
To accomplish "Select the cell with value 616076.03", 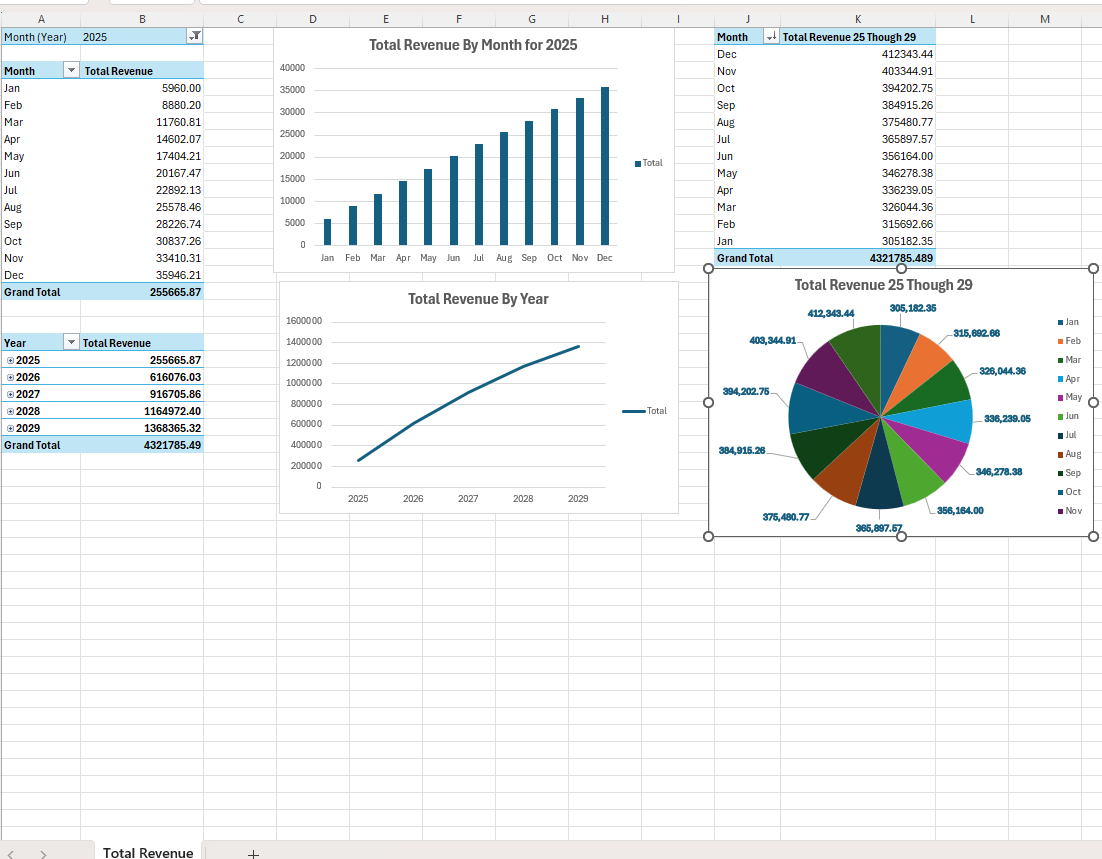I will [142, 377].
